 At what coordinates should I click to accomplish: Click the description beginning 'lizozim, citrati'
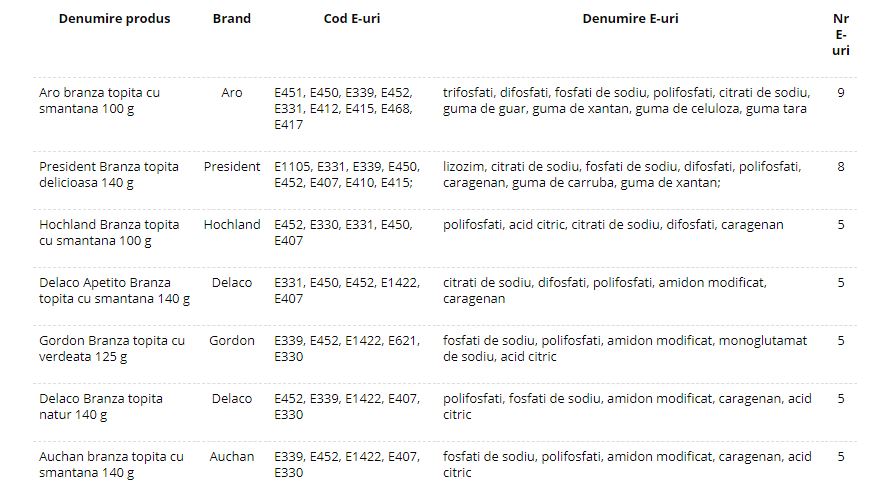point(622,175)
